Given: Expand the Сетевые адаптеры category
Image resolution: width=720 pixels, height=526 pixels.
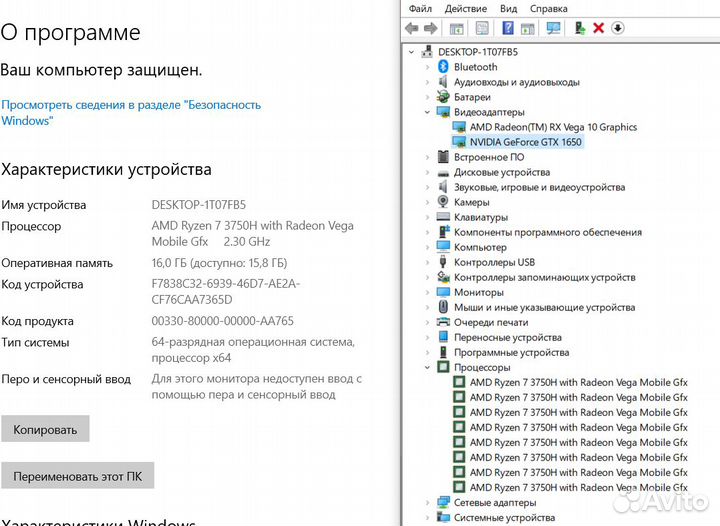Looking at the screenshot, I should (429, 502).
